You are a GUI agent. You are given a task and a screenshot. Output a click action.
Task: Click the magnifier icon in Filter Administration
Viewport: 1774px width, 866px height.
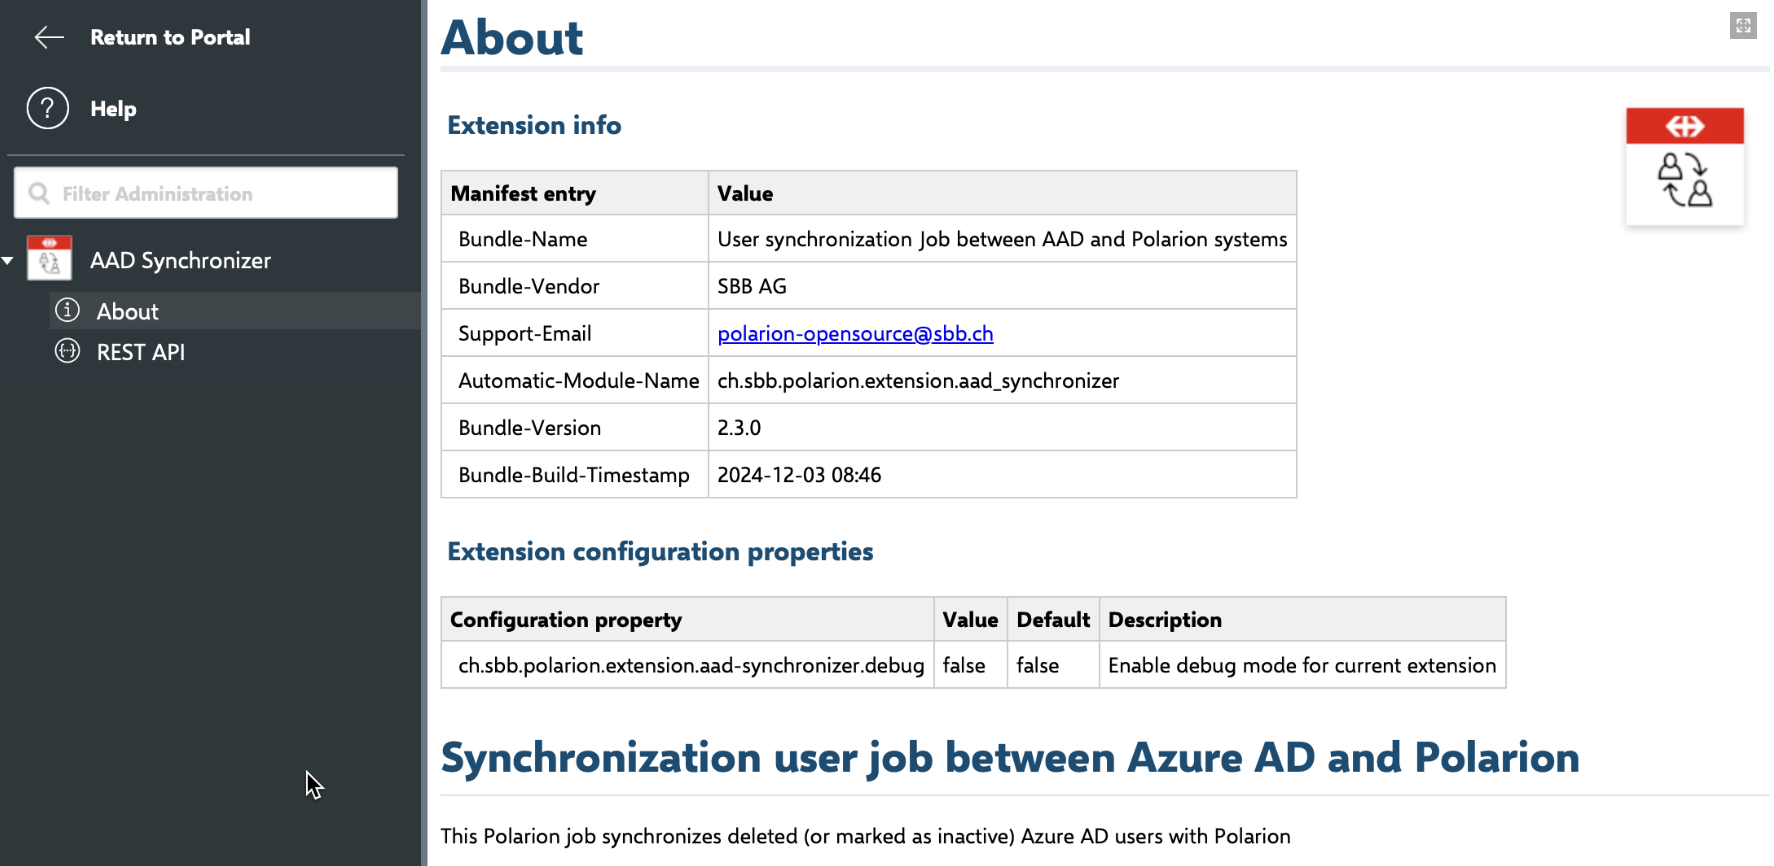click(39, 193)
